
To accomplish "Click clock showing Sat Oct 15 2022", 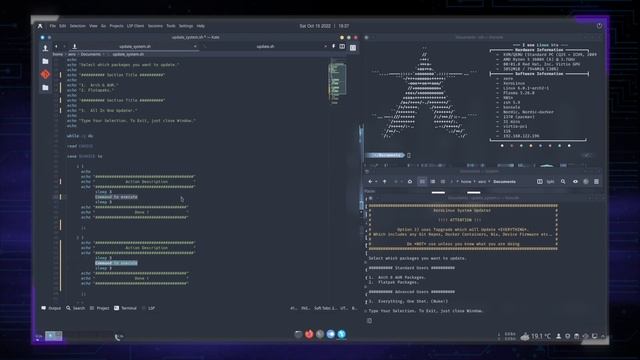I will 324,26.
